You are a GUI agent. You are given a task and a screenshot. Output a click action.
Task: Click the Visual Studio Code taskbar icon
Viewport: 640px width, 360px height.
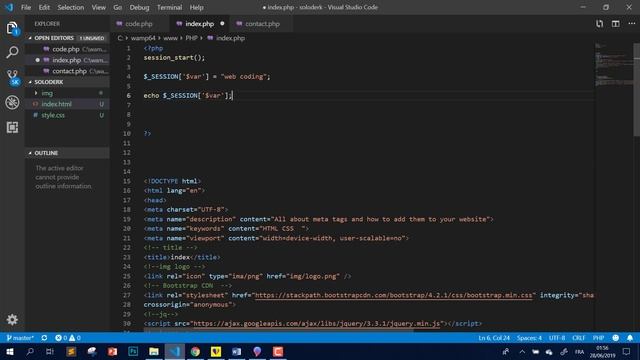(x=175, y=351)
